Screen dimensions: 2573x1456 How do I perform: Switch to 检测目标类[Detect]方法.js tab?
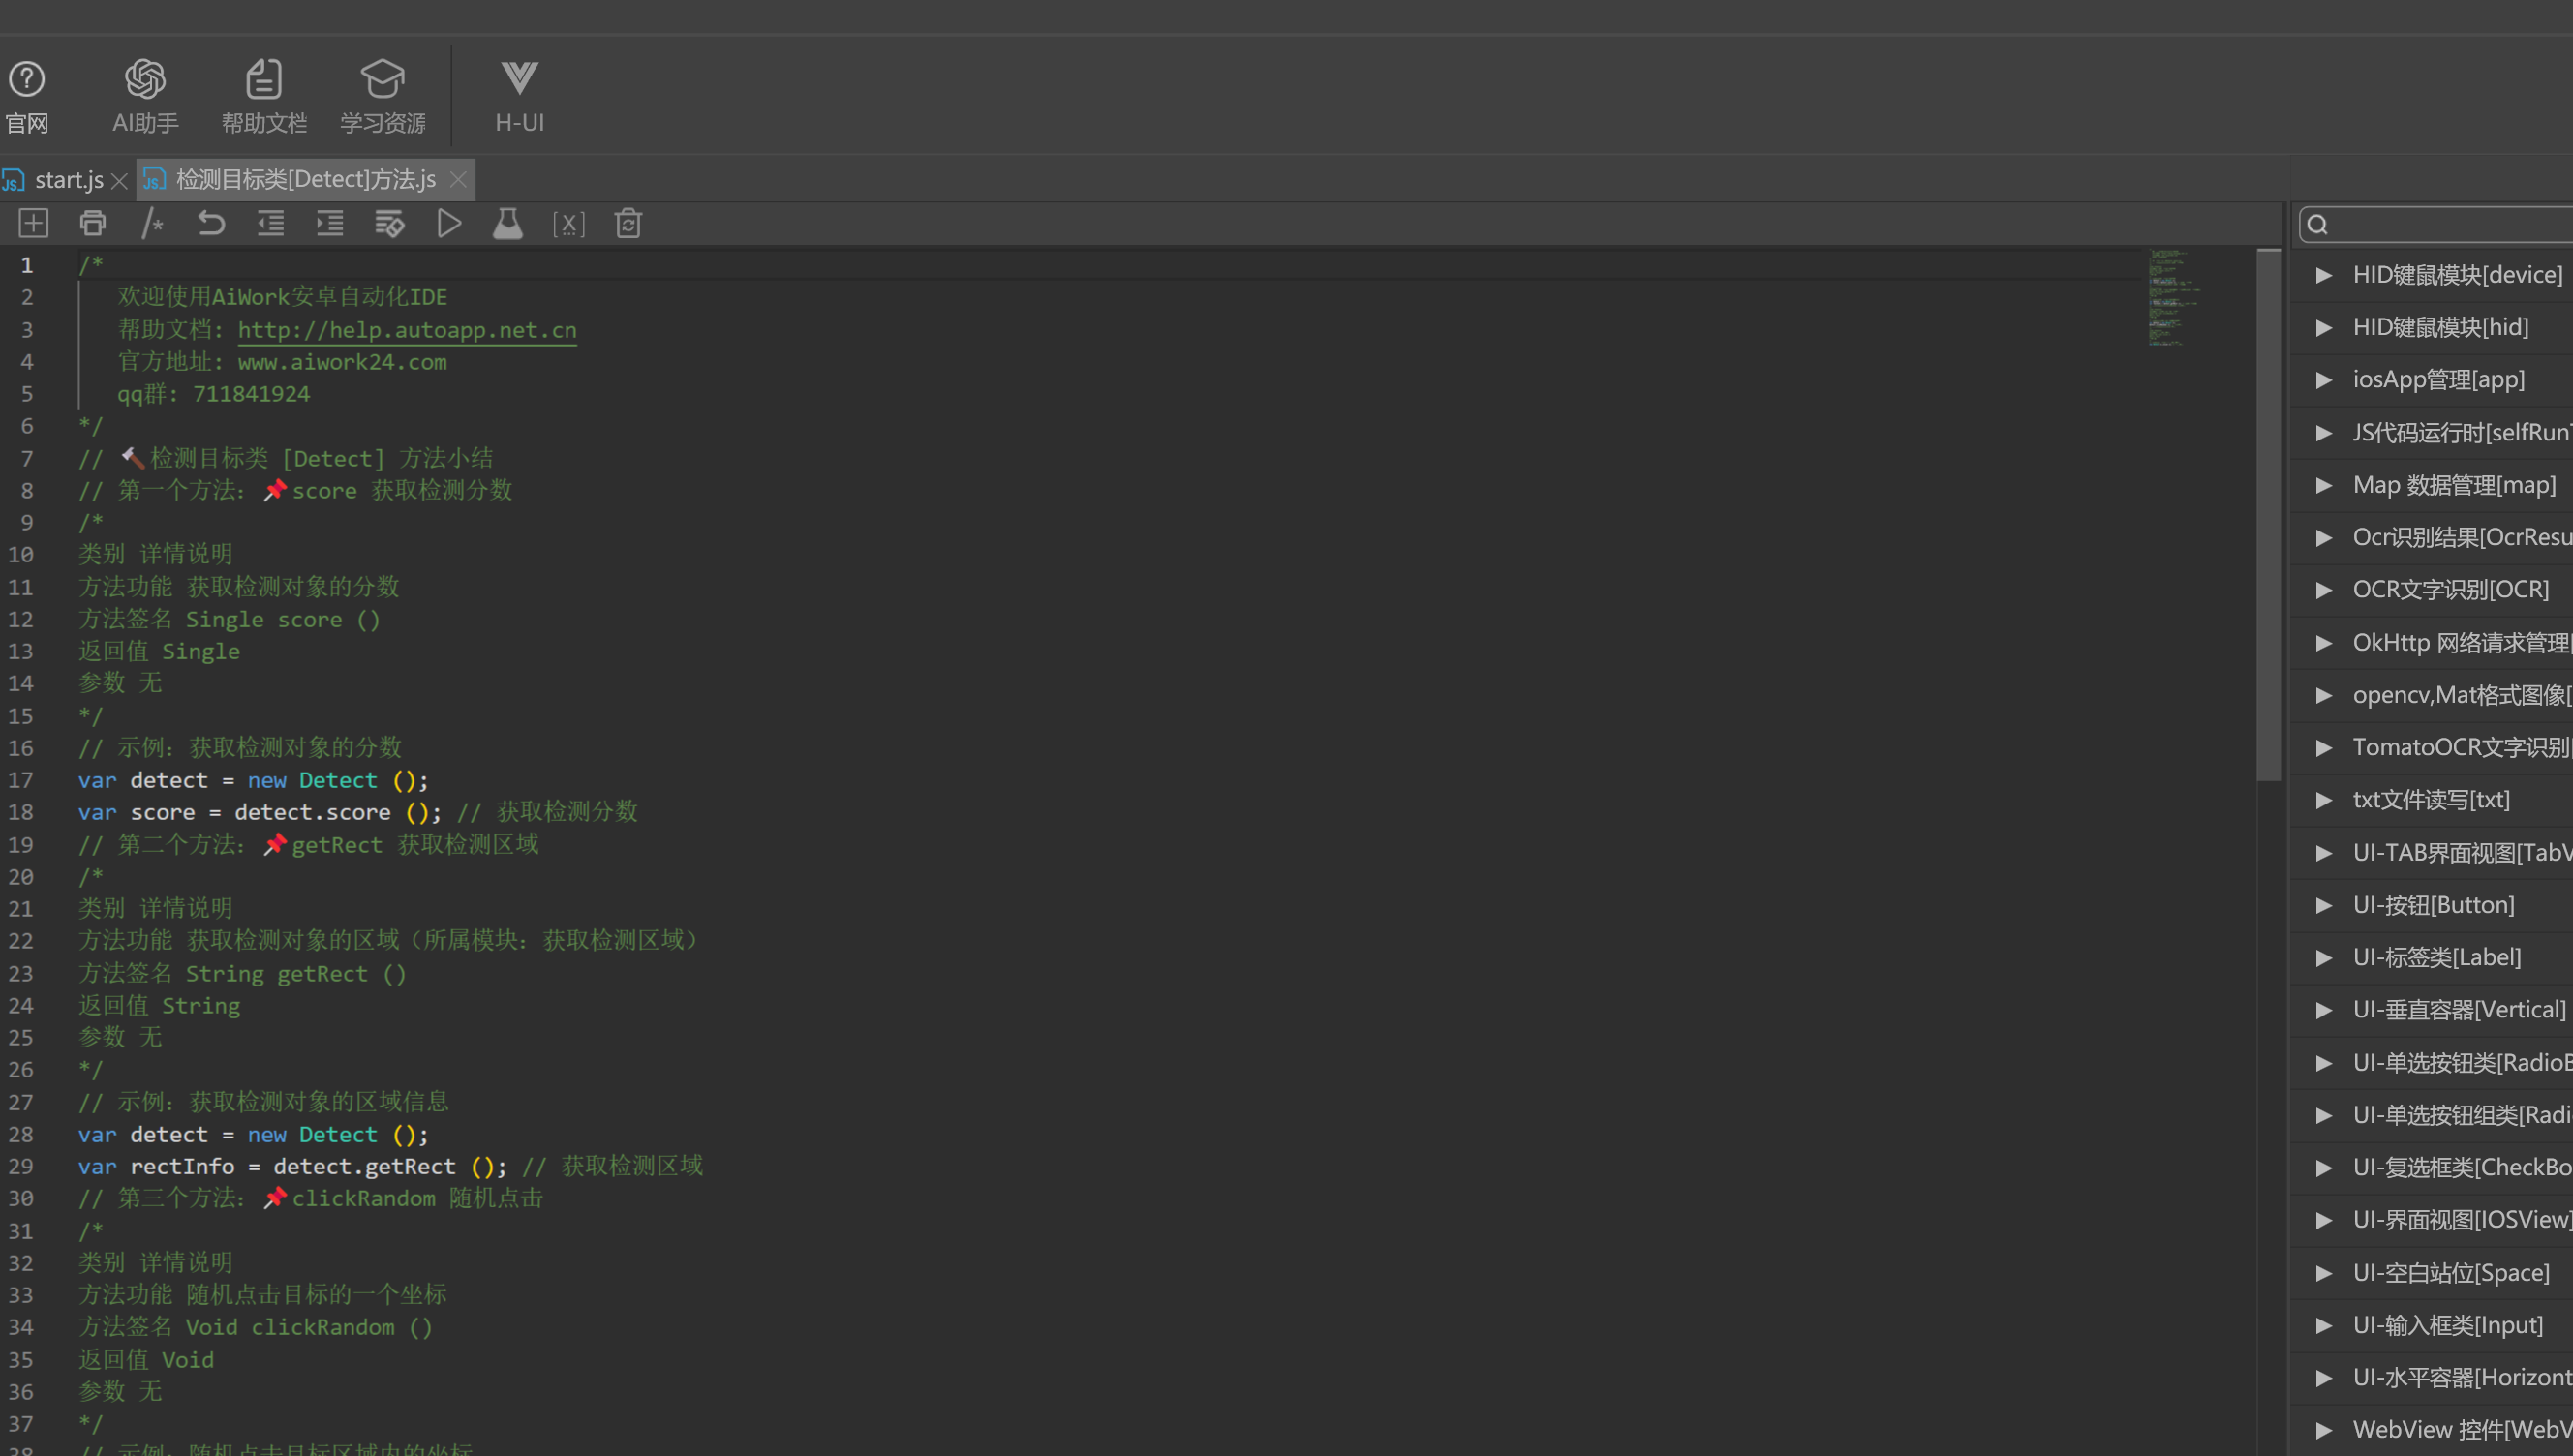306,180
